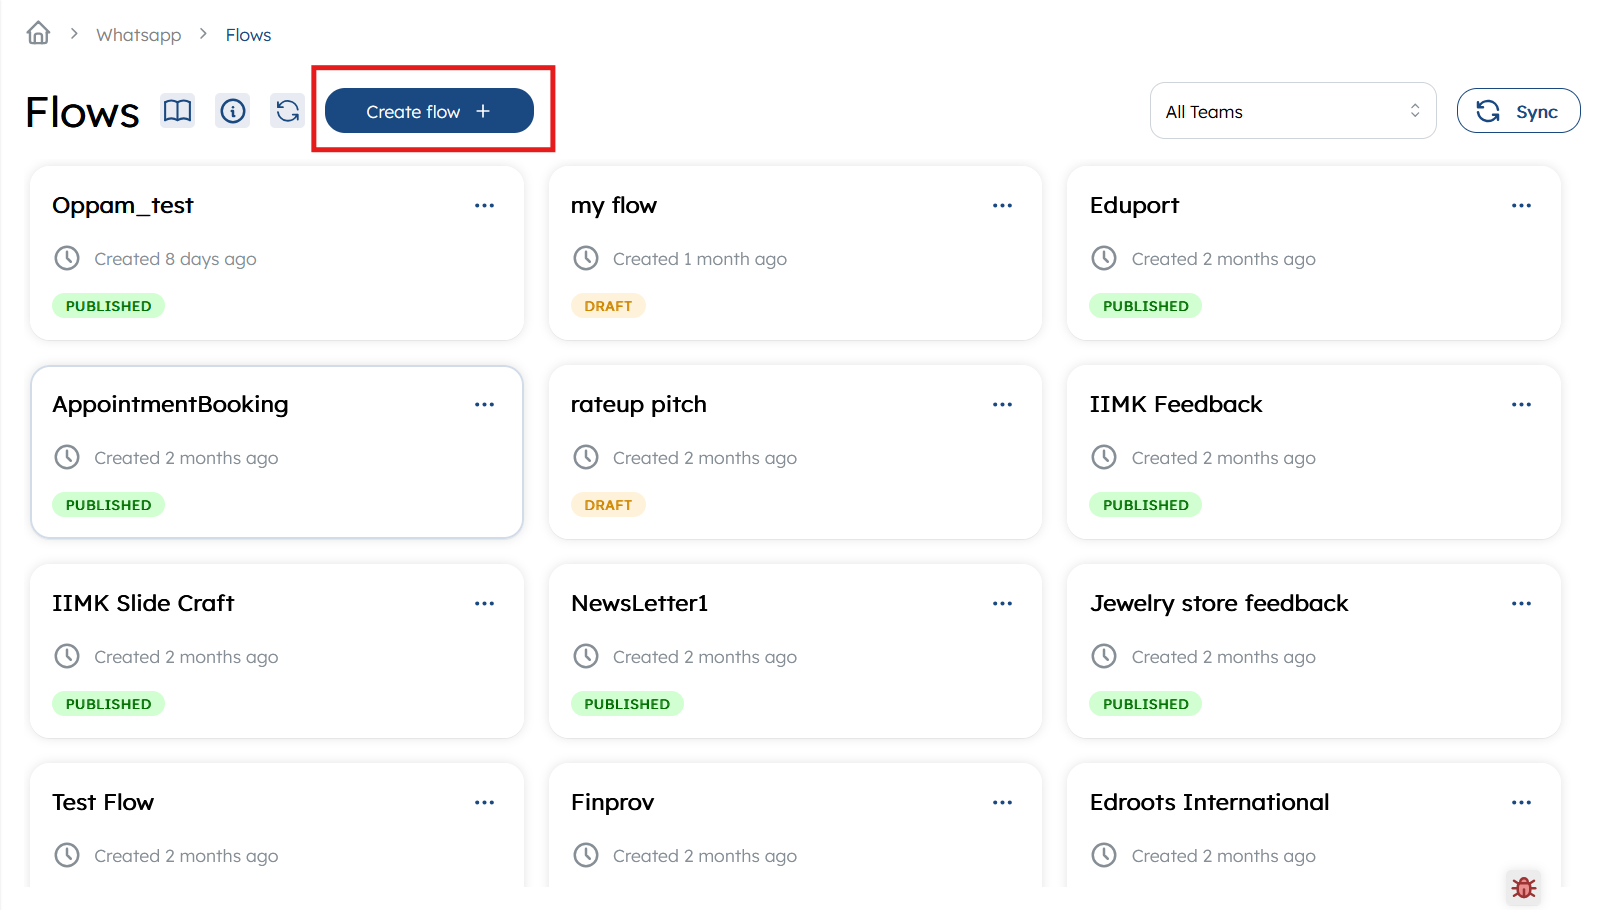Click the NewsLetter1 flow title
1605x910 pixels.
point(640,603)
